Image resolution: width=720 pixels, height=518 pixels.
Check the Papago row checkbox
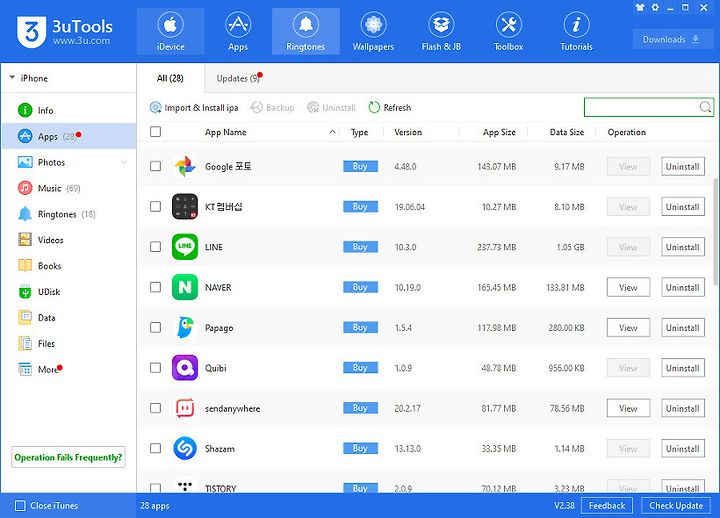(156, 327)
